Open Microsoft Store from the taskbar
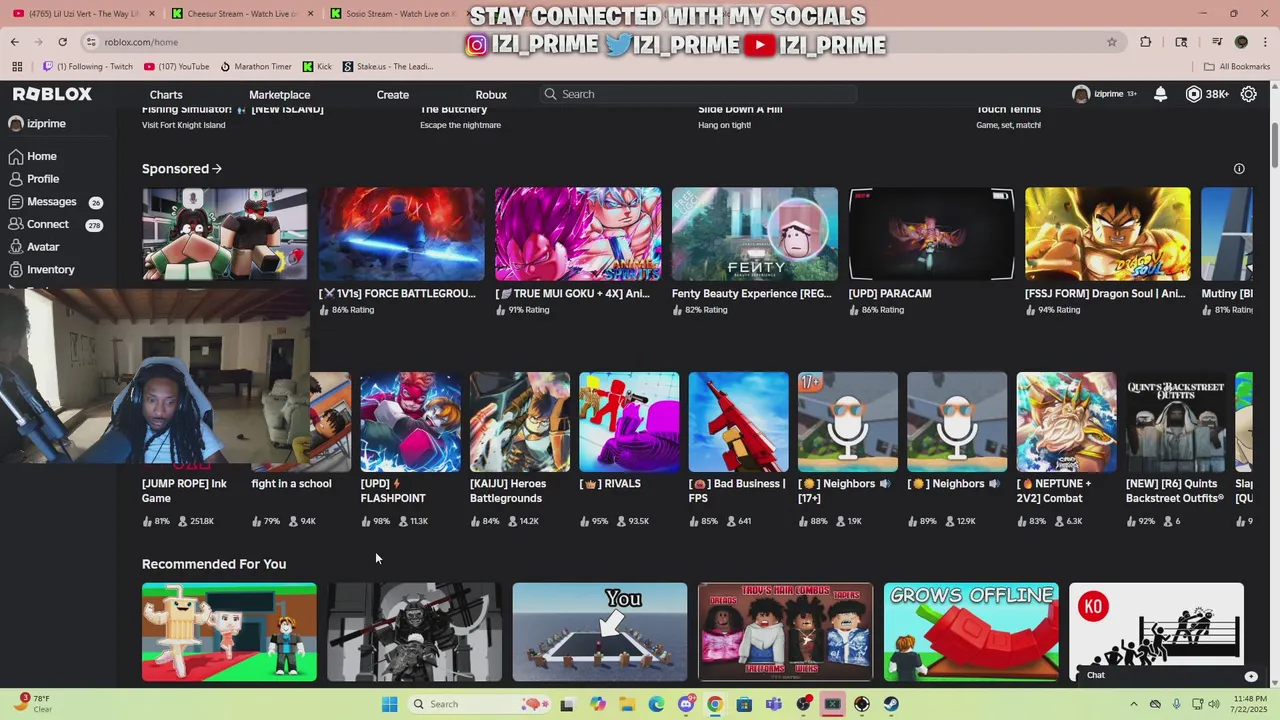The width and height of the screenshot is (1280, 720). [x=745, y=704]
